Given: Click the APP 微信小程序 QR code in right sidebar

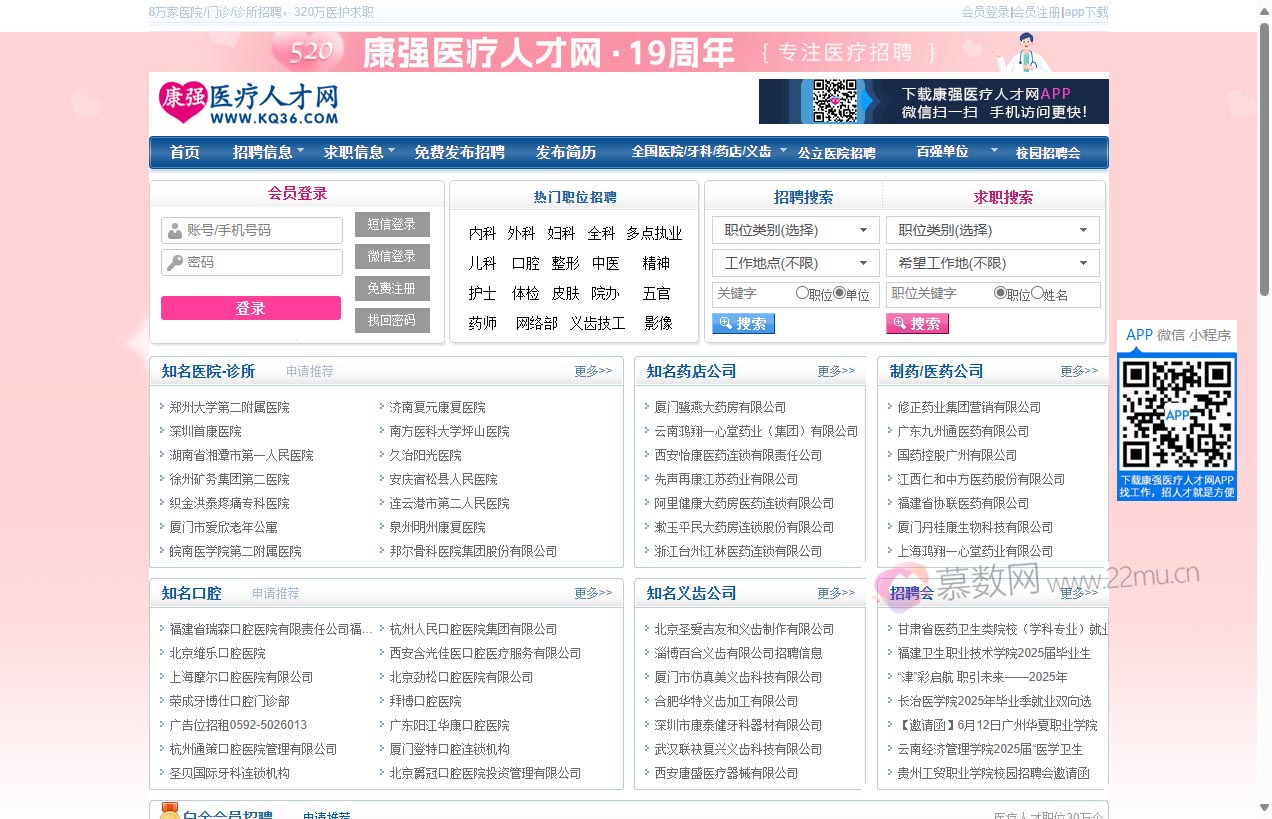Looking at the screenshot, I should pos(1177,413).
